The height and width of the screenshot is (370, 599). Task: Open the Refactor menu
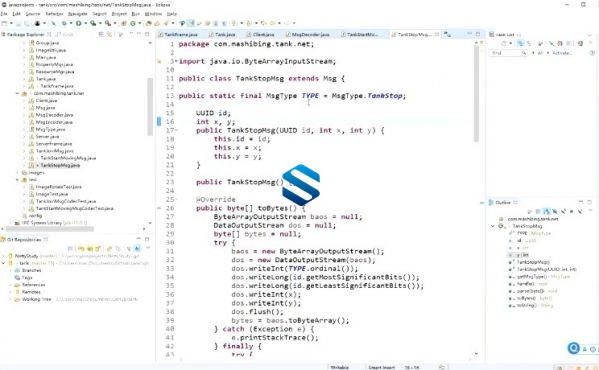pyautogui.click(x=54, y=14)
